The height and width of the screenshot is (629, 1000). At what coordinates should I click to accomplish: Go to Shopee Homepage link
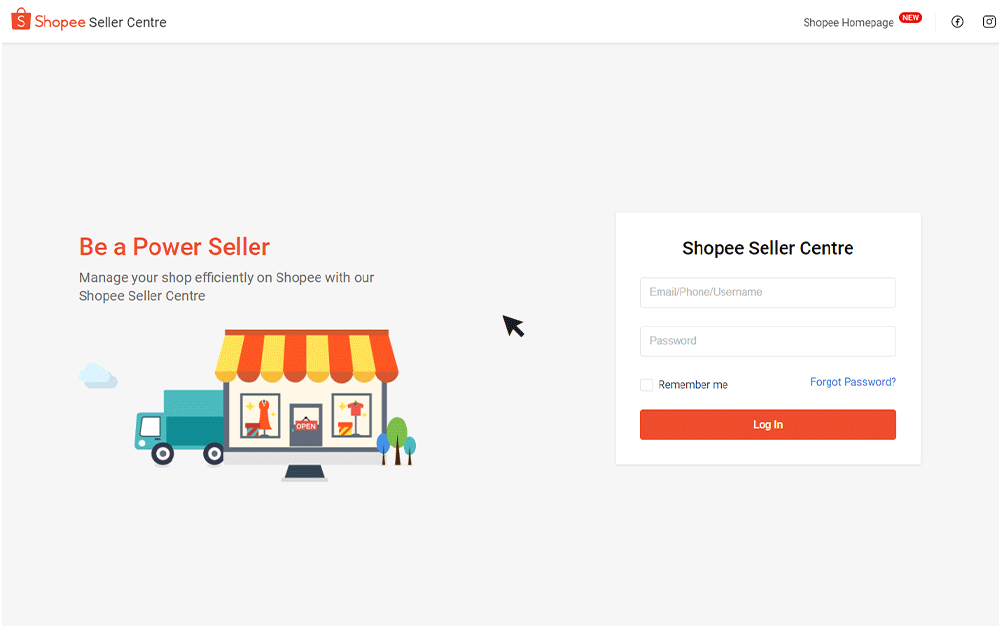pyautogui.click(x=848, y=22)
